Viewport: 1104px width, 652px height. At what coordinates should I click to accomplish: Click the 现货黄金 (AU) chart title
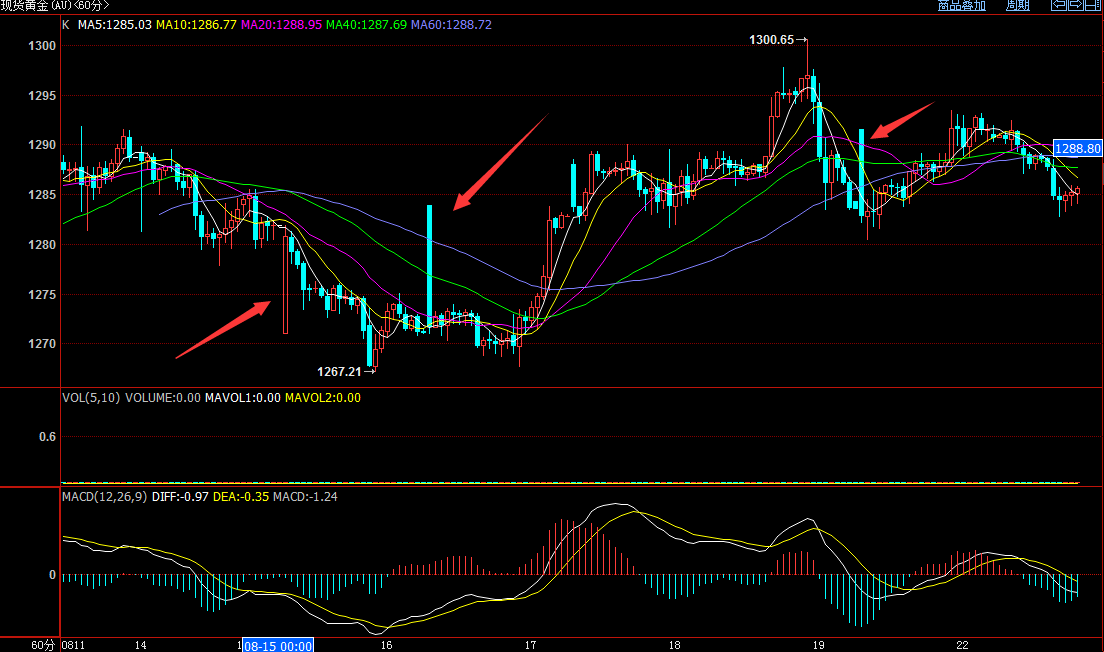[54, 6]
